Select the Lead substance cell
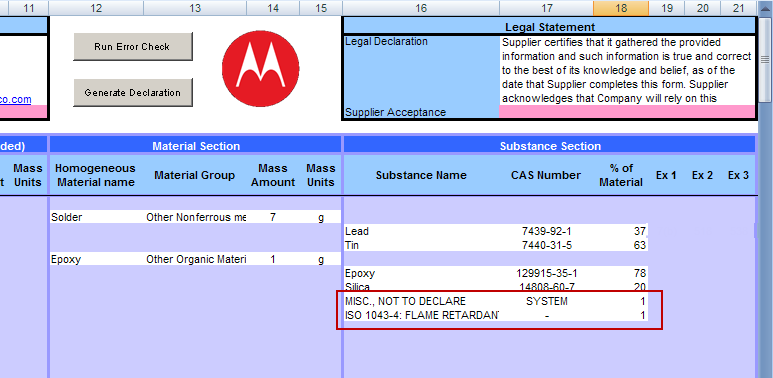Viewport: 773px width, 378px height. click(422, 231)
